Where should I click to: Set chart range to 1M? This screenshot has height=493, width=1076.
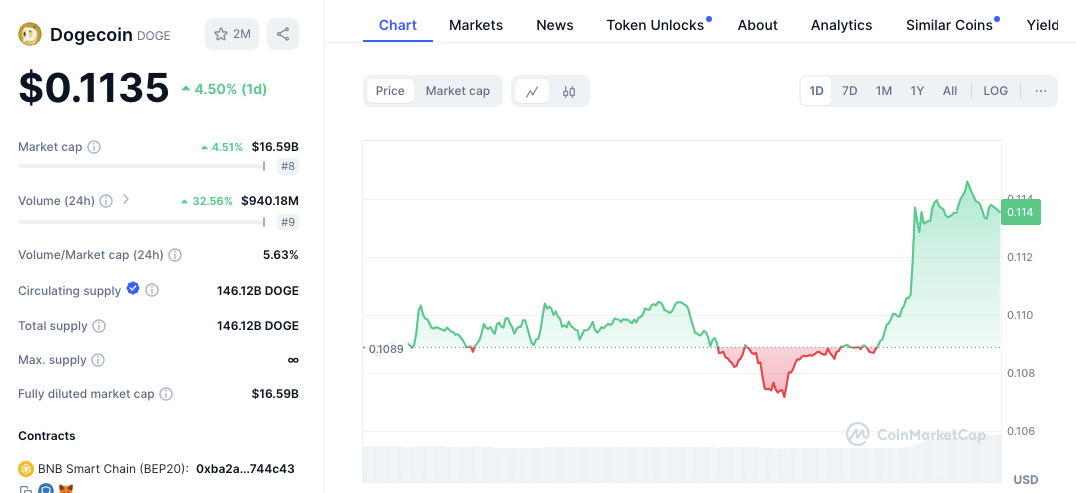pyautogui.click(x=884, y=91)
